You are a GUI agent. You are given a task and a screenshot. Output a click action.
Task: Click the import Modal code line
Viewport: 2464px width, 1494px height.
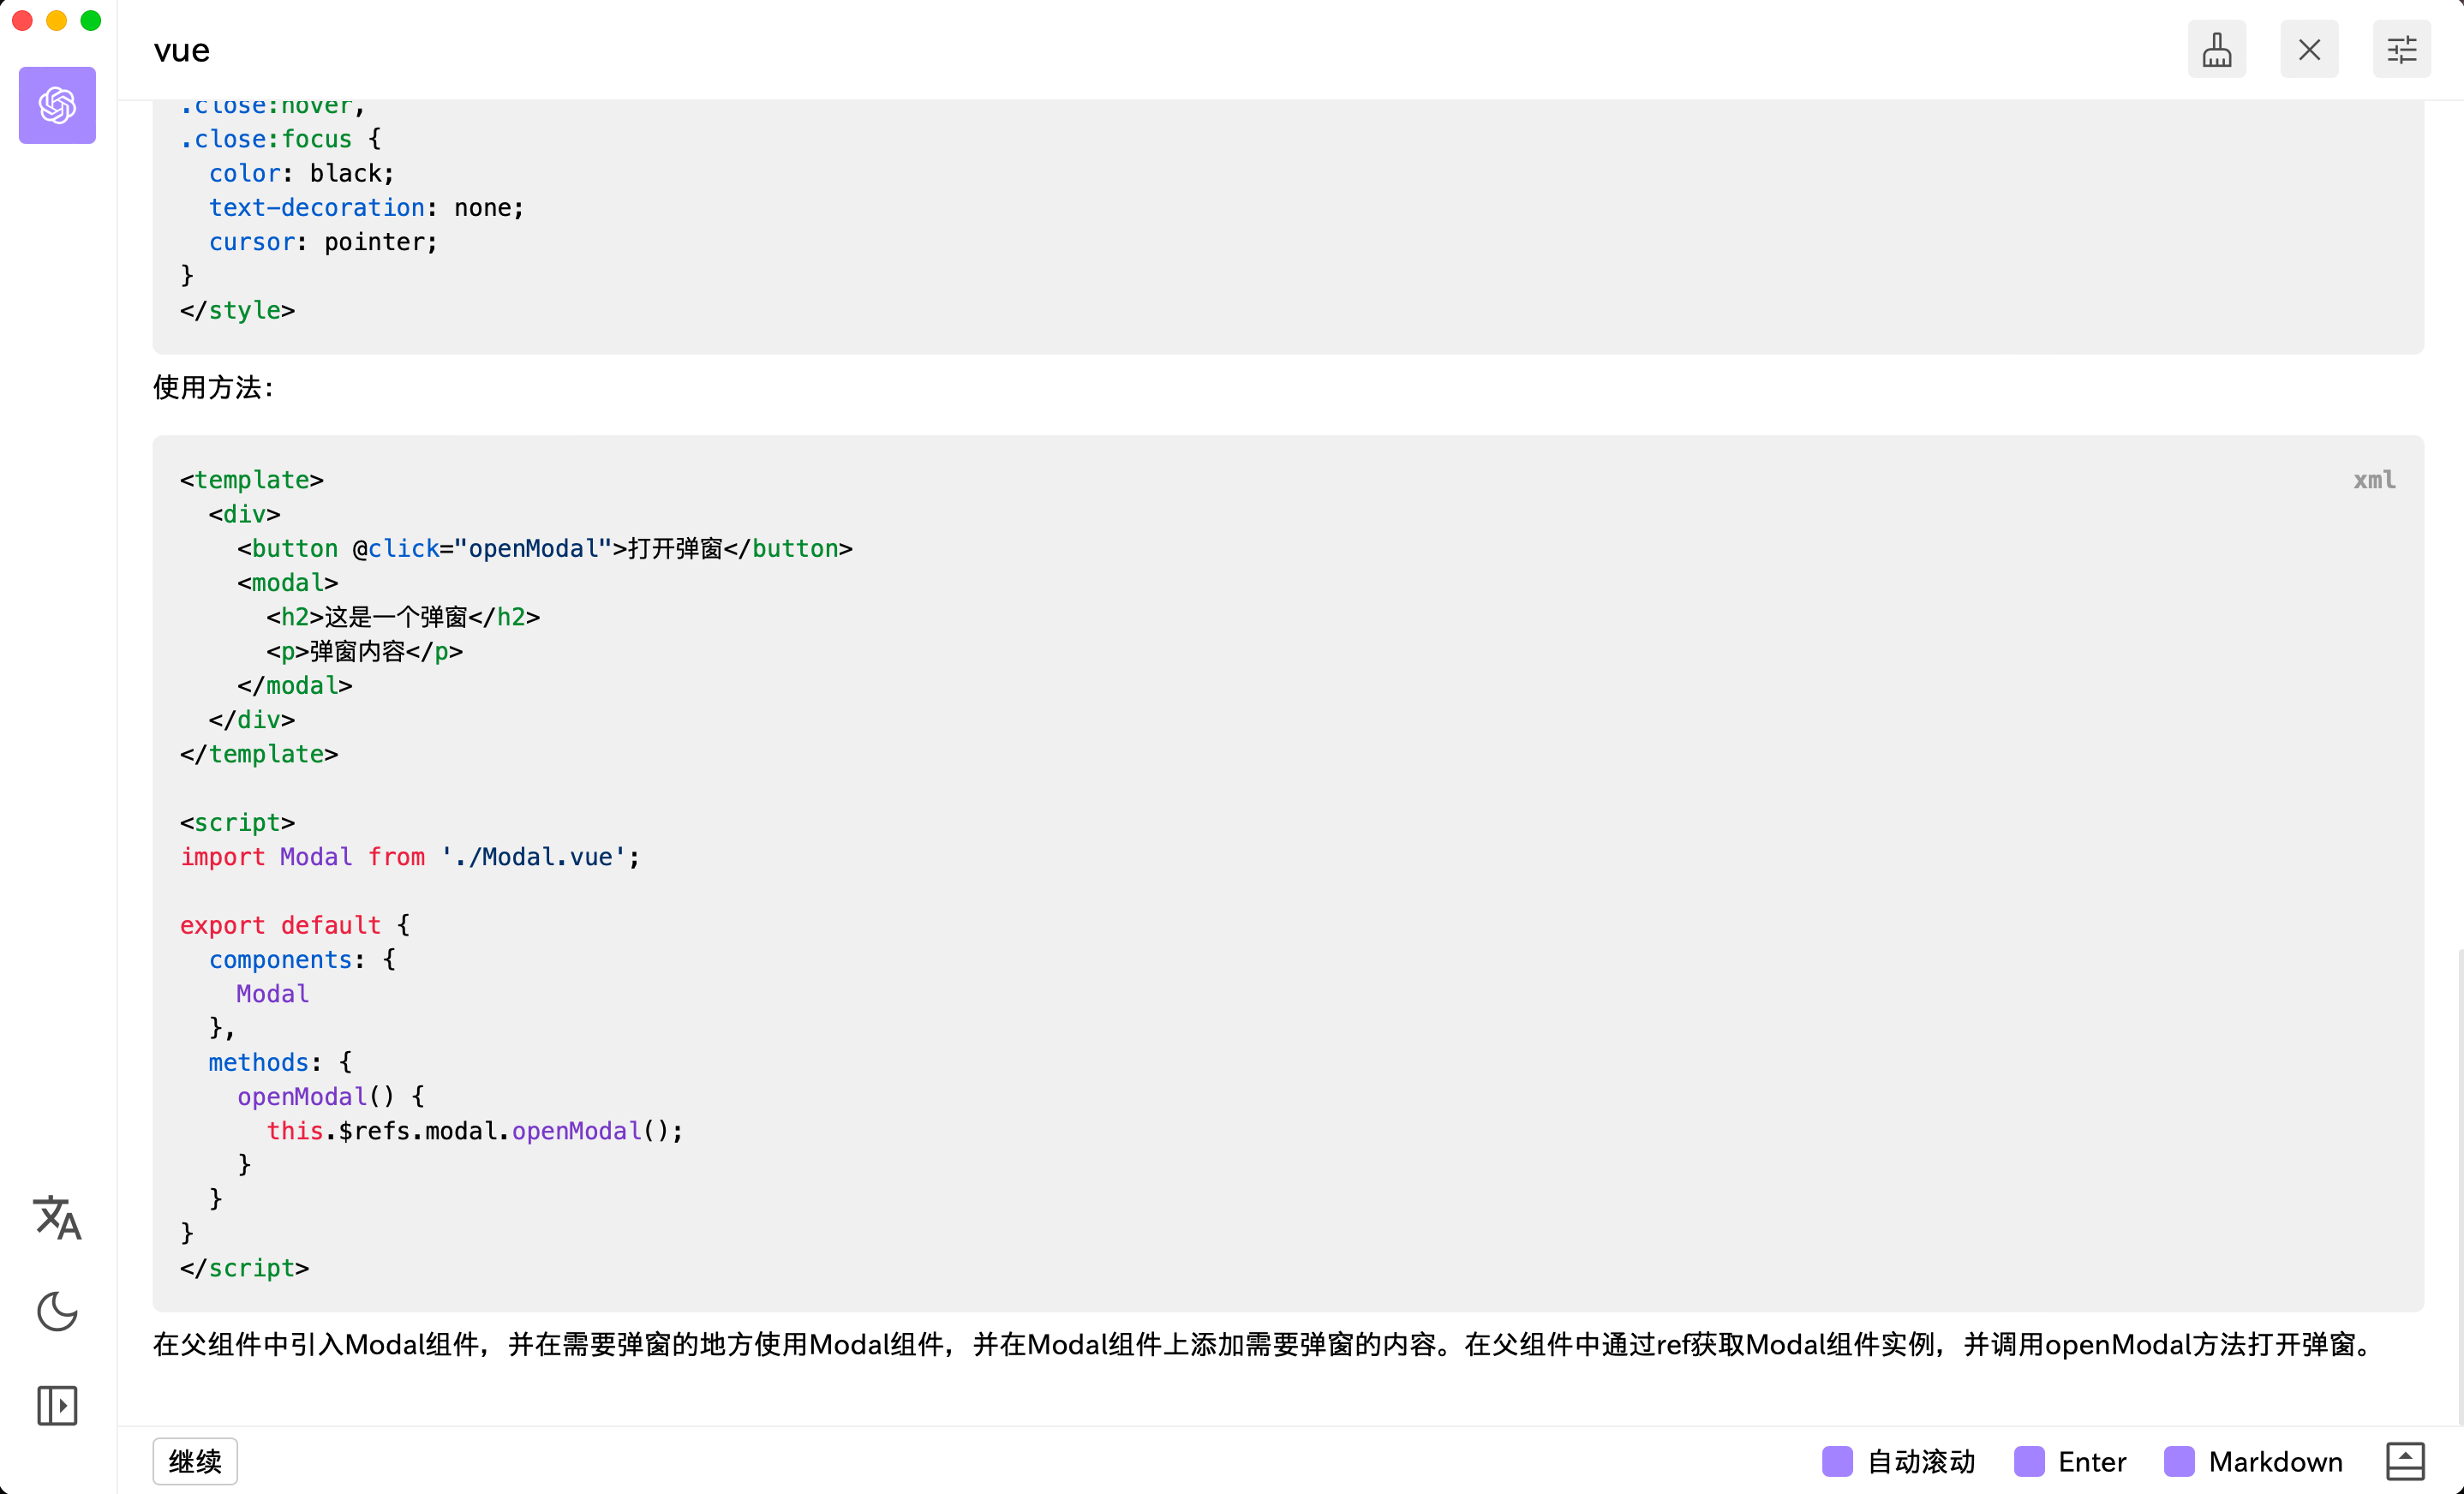pos(410,857)
